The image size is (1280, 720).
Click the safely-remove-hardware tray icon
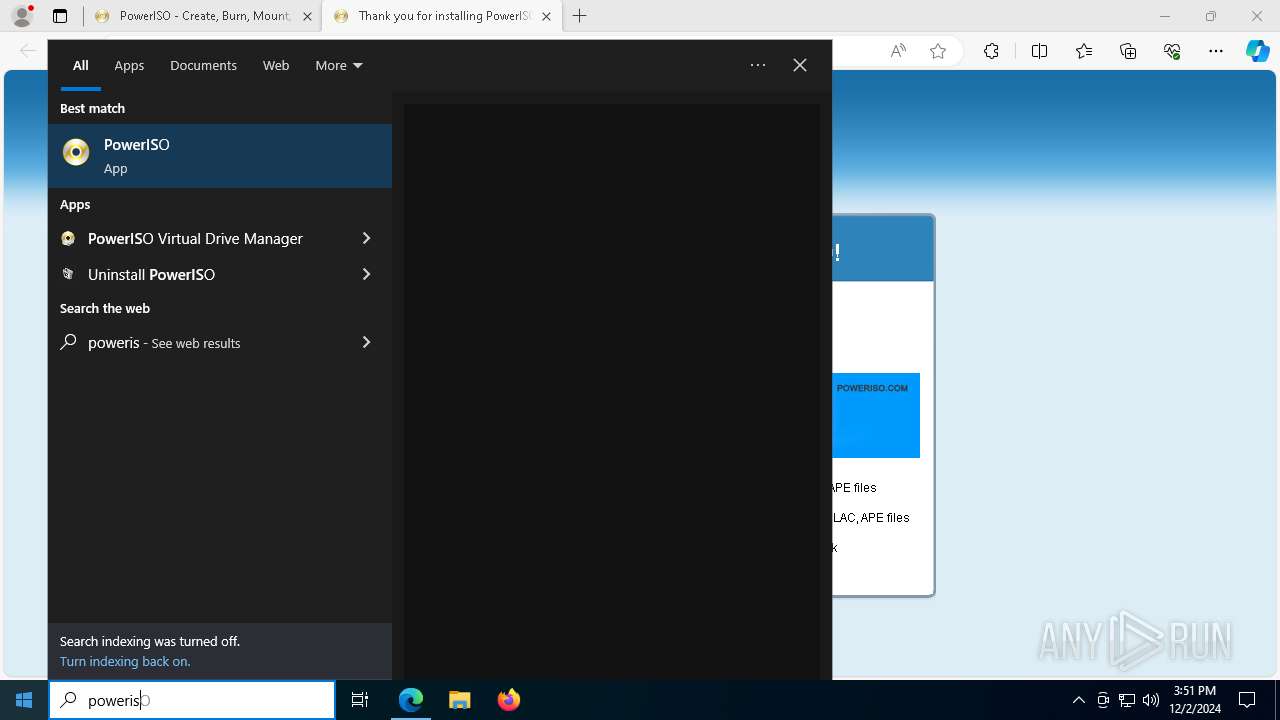point(1103,700)
